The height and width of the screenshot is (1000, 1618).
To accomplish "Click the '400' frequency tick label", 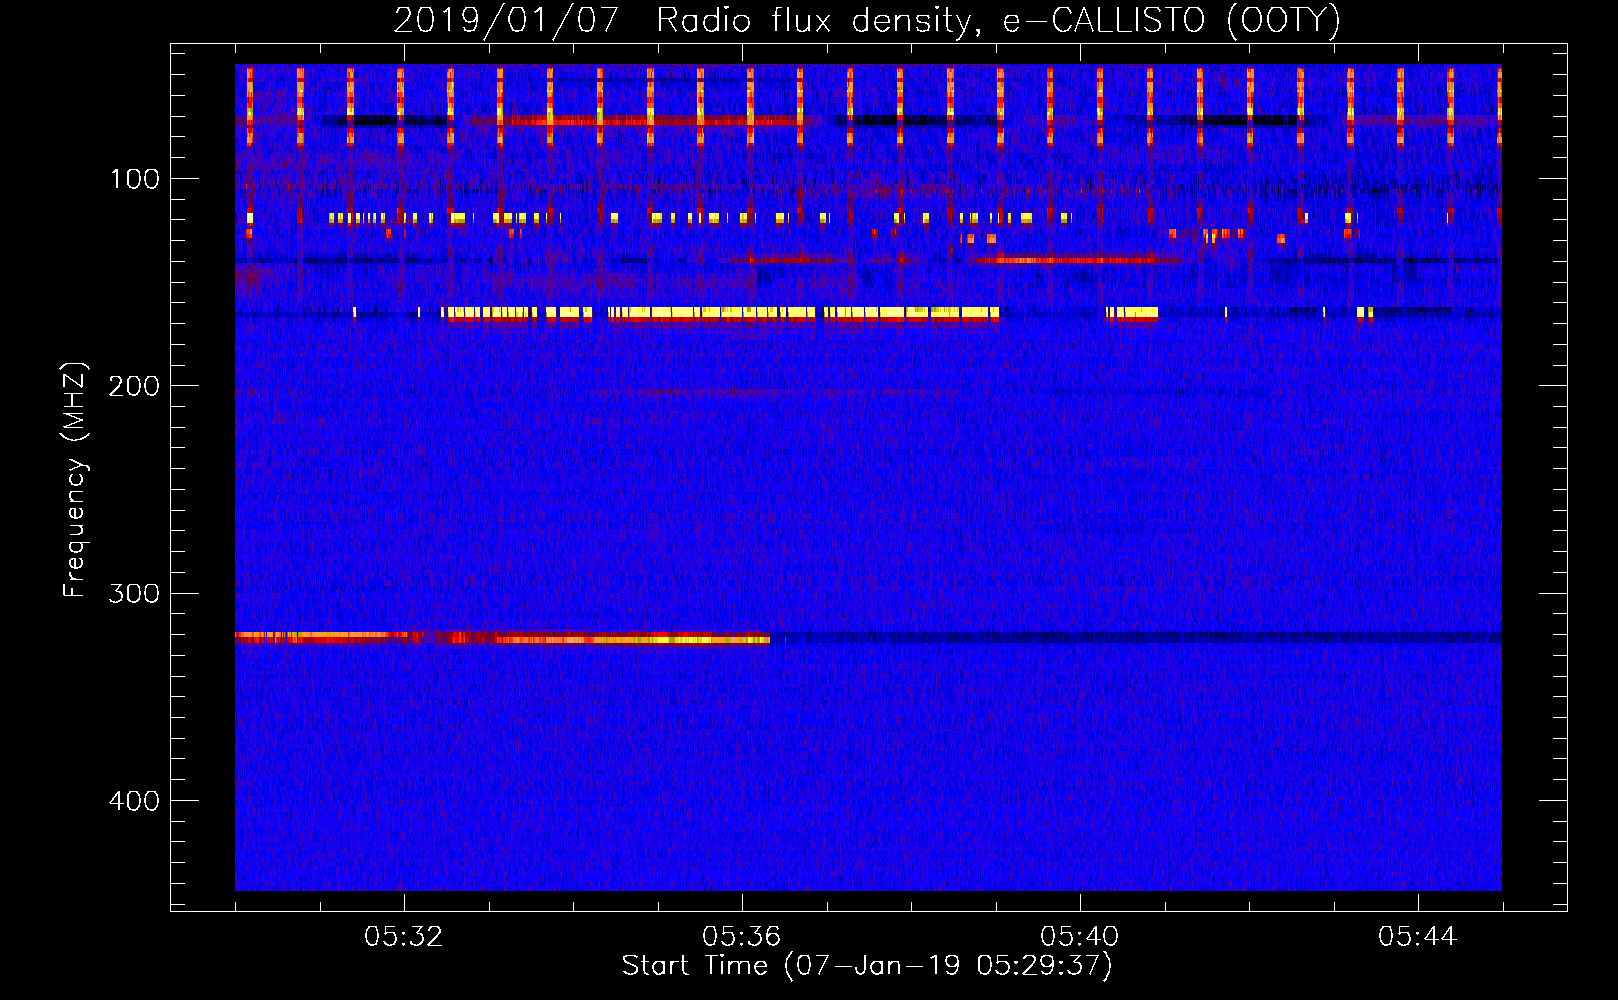I will click(134, 801).
